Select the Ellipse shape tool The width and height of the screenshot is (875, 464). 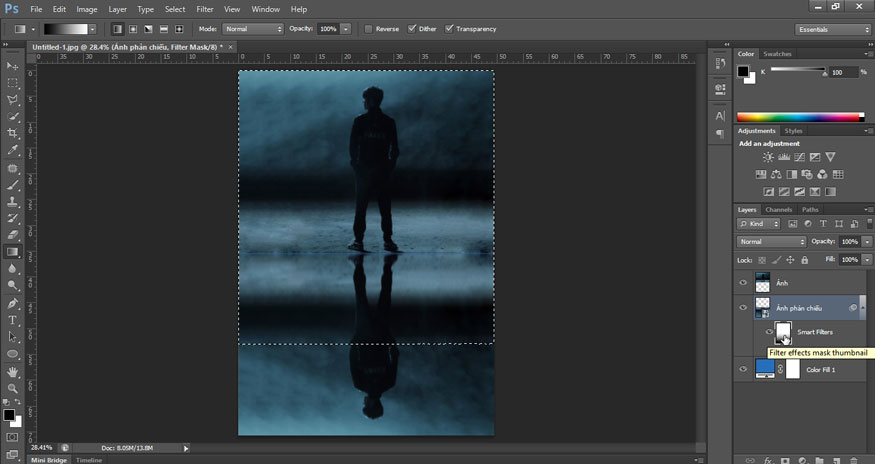click(12, 354)
